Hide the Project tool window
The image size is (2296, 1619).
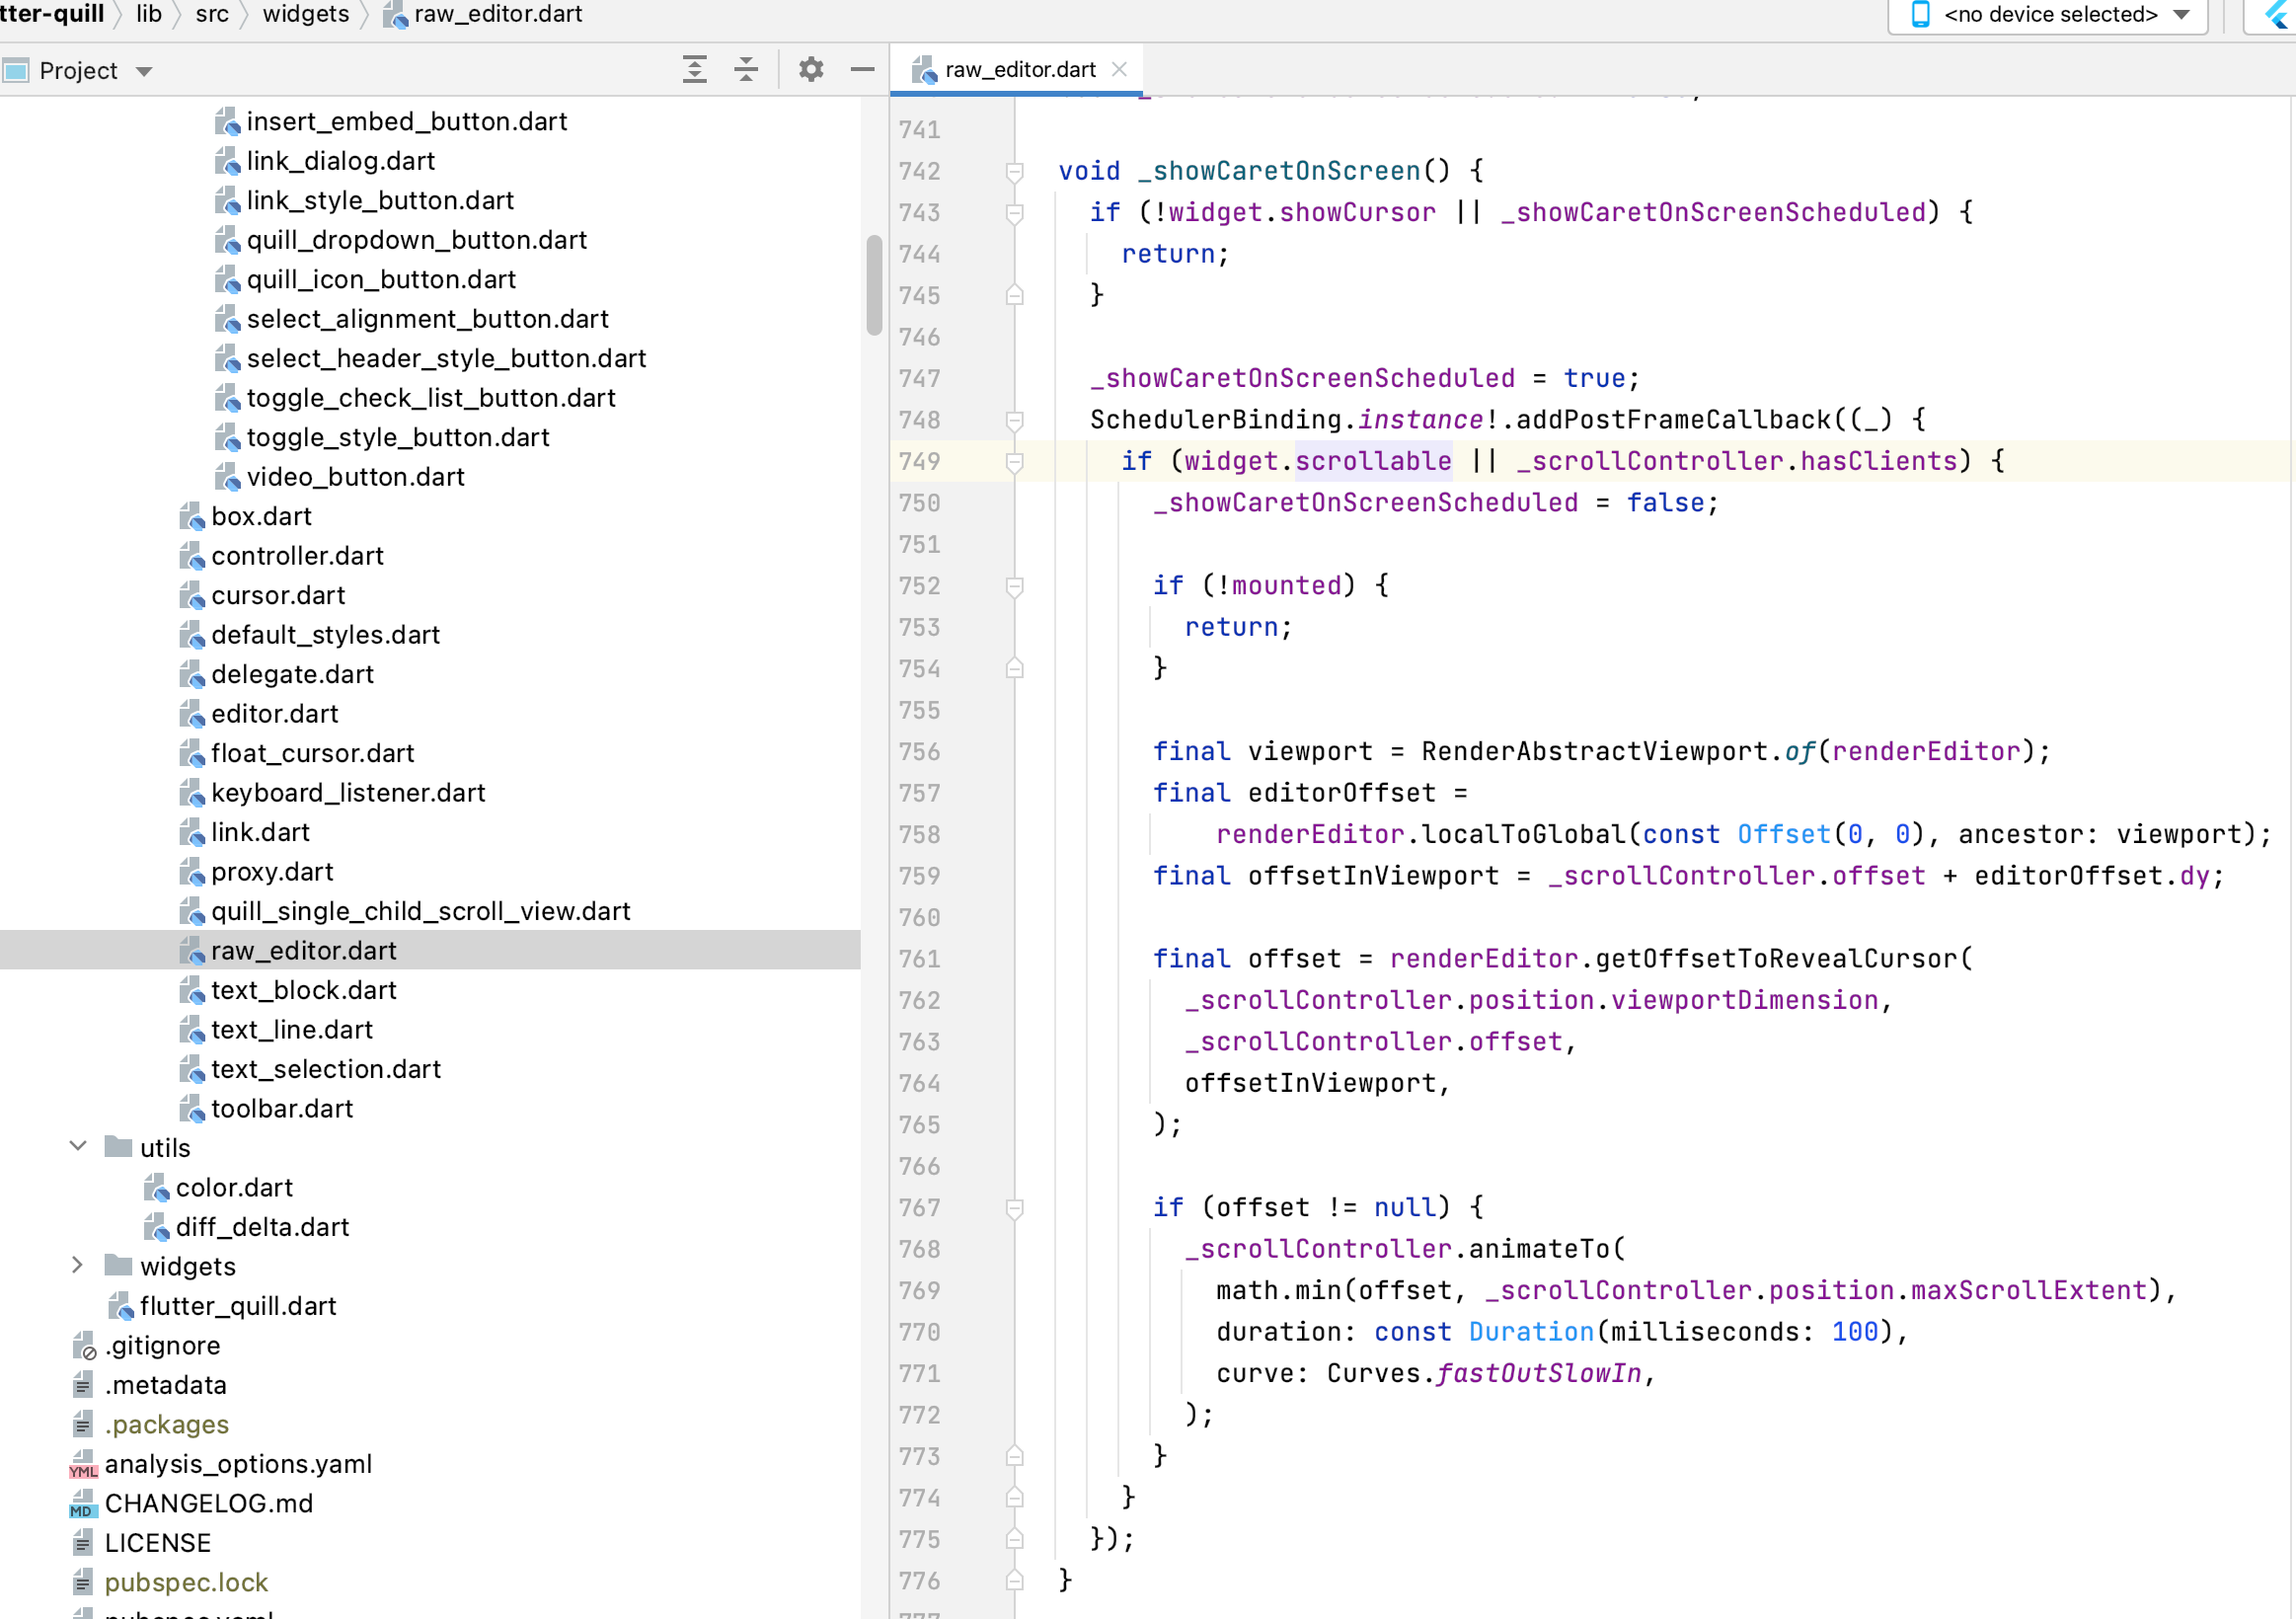pyautogui.click(x=861, y=69)
